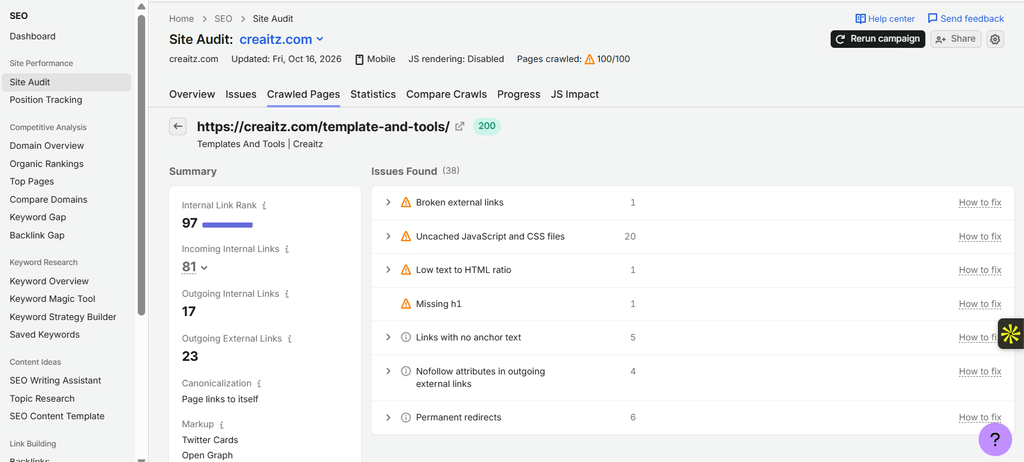Viewport: 1024px width, 462px height.
Task: Expand Nofollow attributes in outgoing external links
Action: point(388,371)
